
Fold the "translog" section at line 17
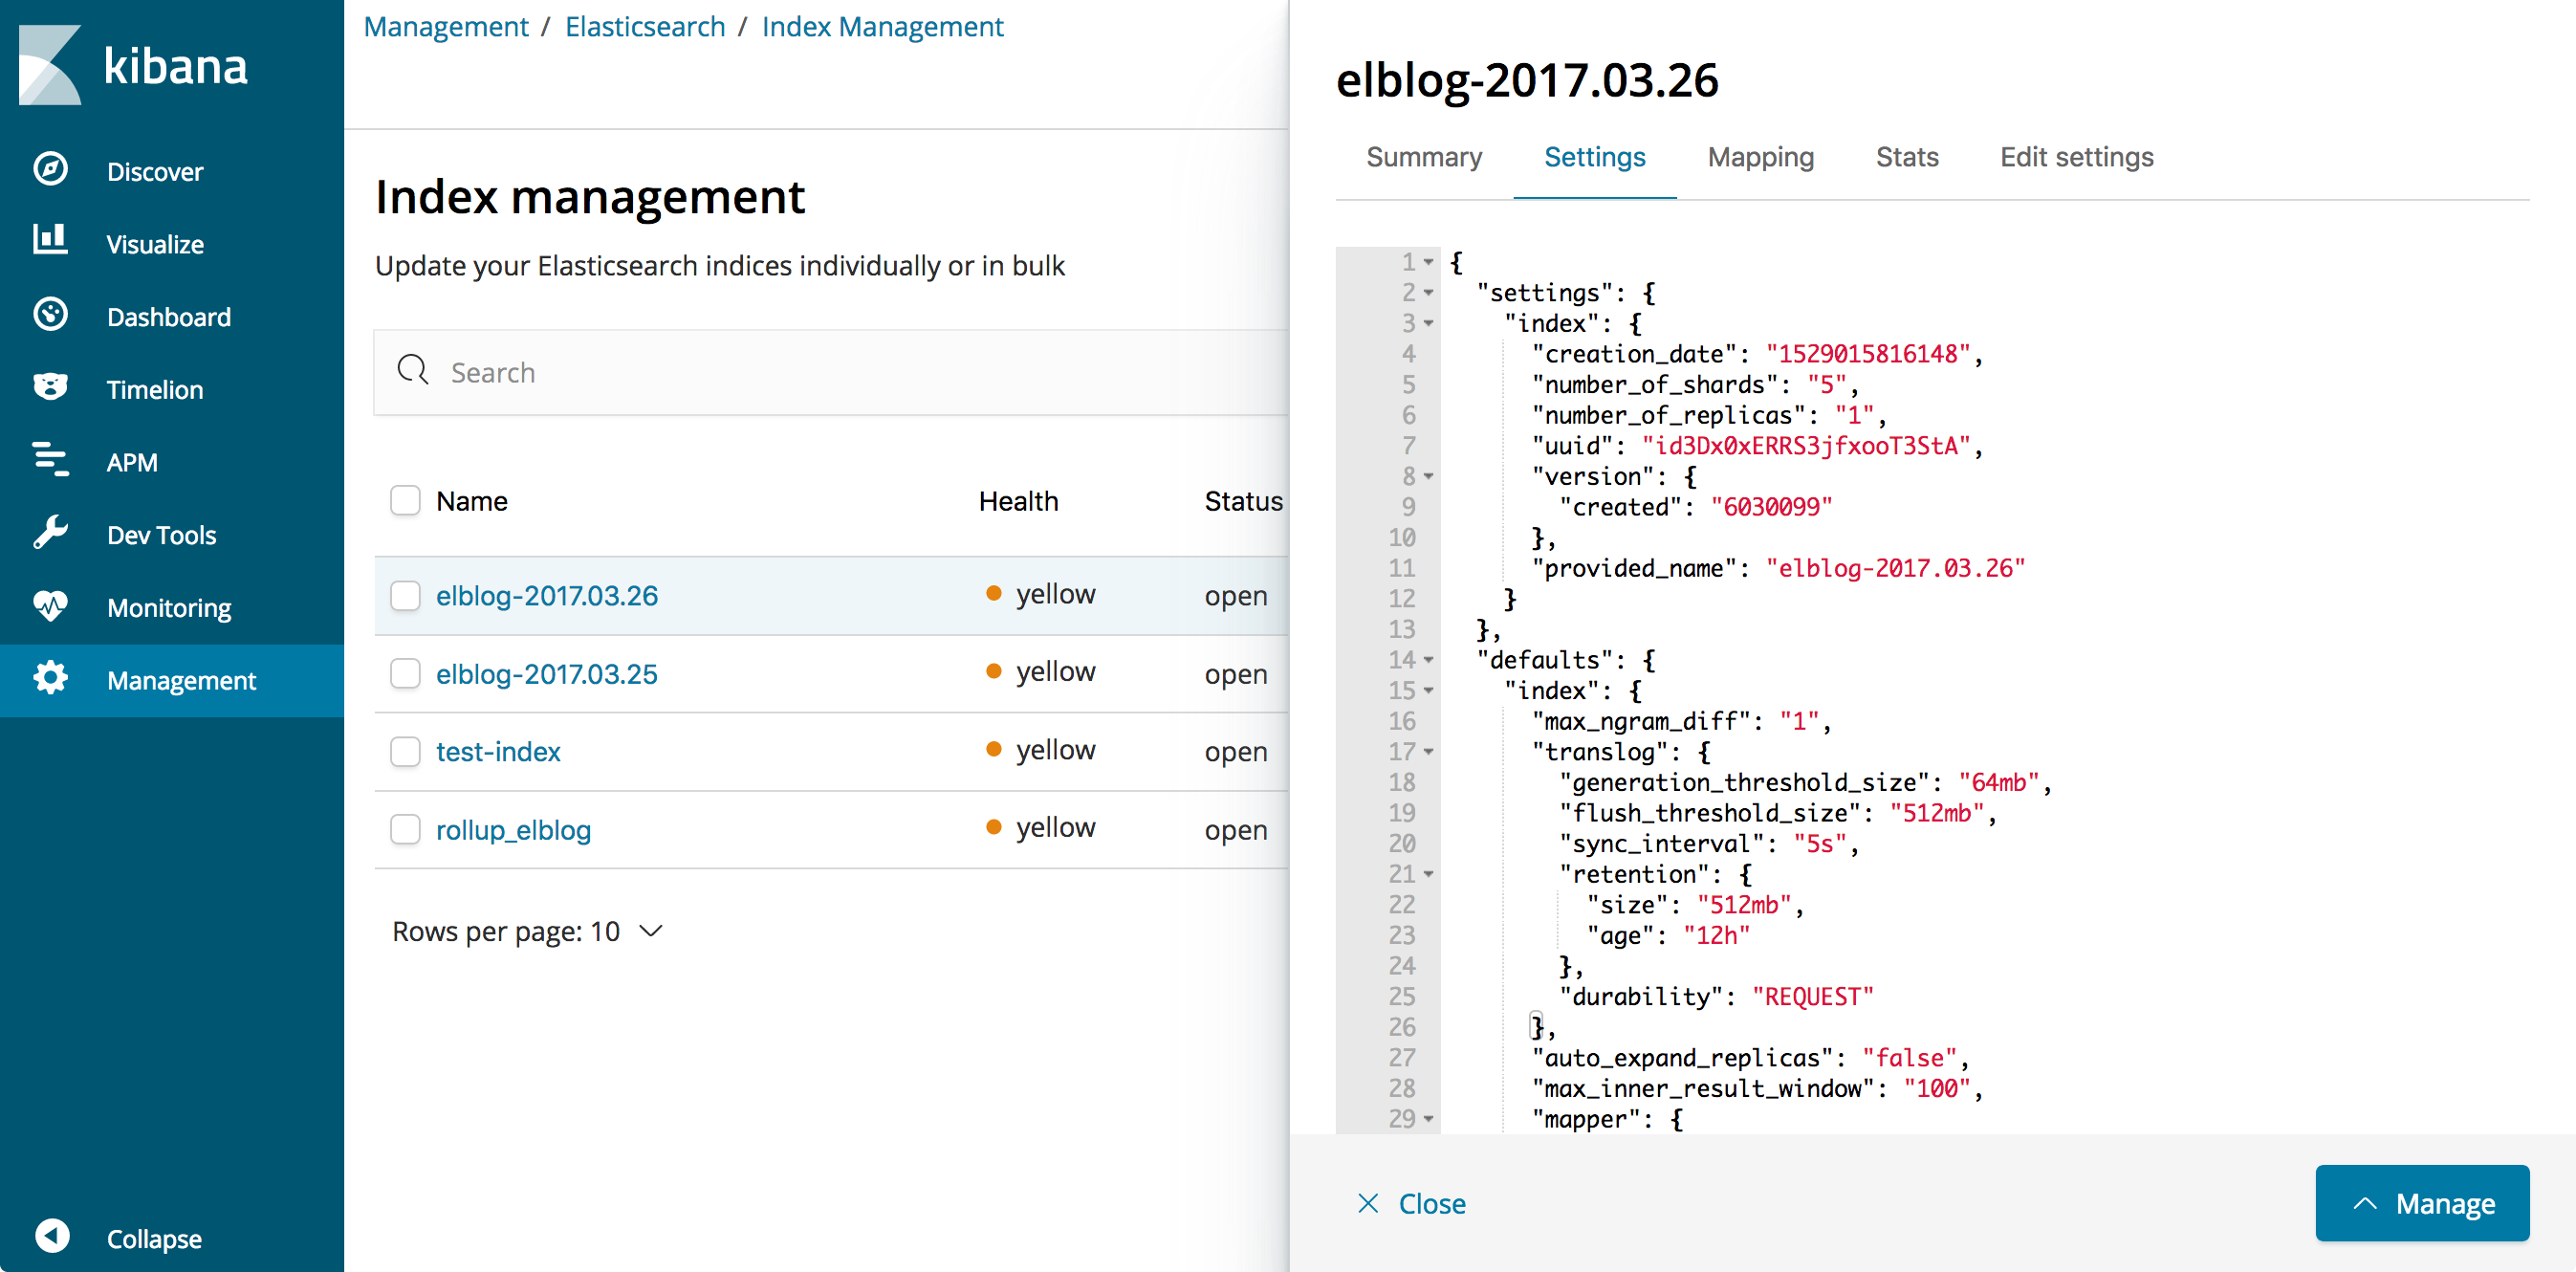[x=1429, y=752]
